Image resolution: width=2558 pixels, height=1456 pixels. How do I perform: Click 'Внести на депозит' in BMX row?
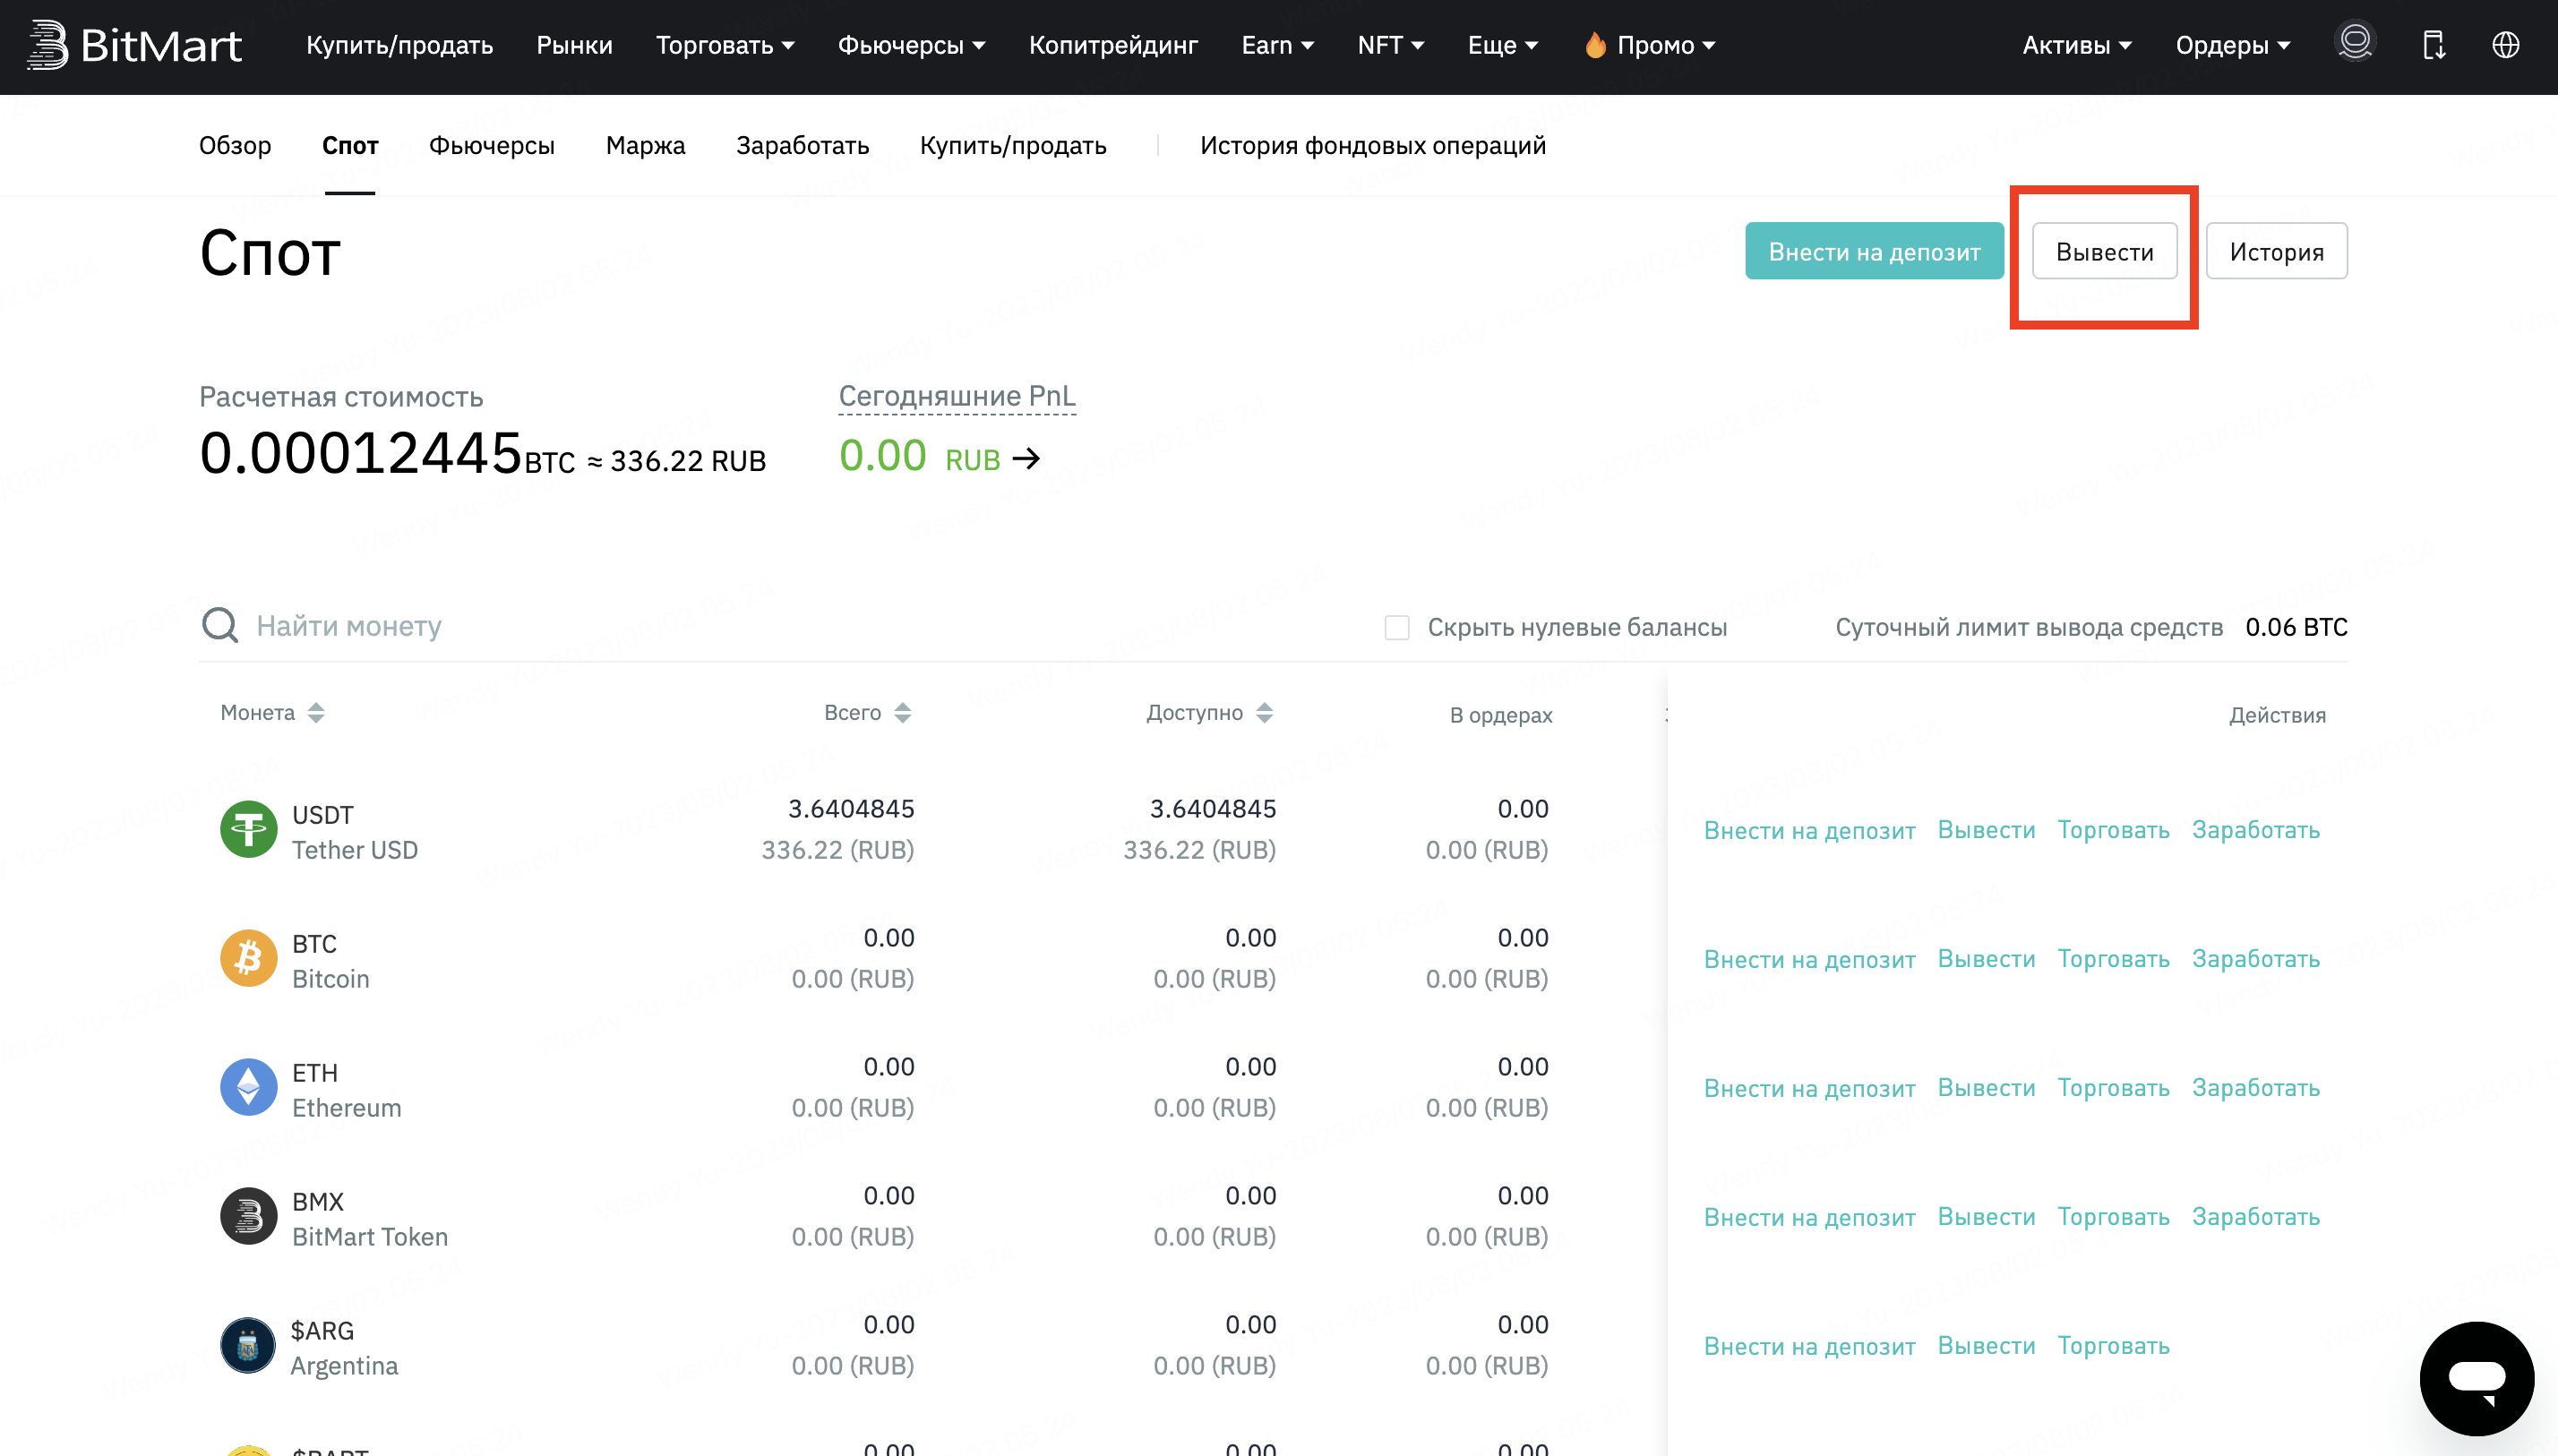1810,1217
